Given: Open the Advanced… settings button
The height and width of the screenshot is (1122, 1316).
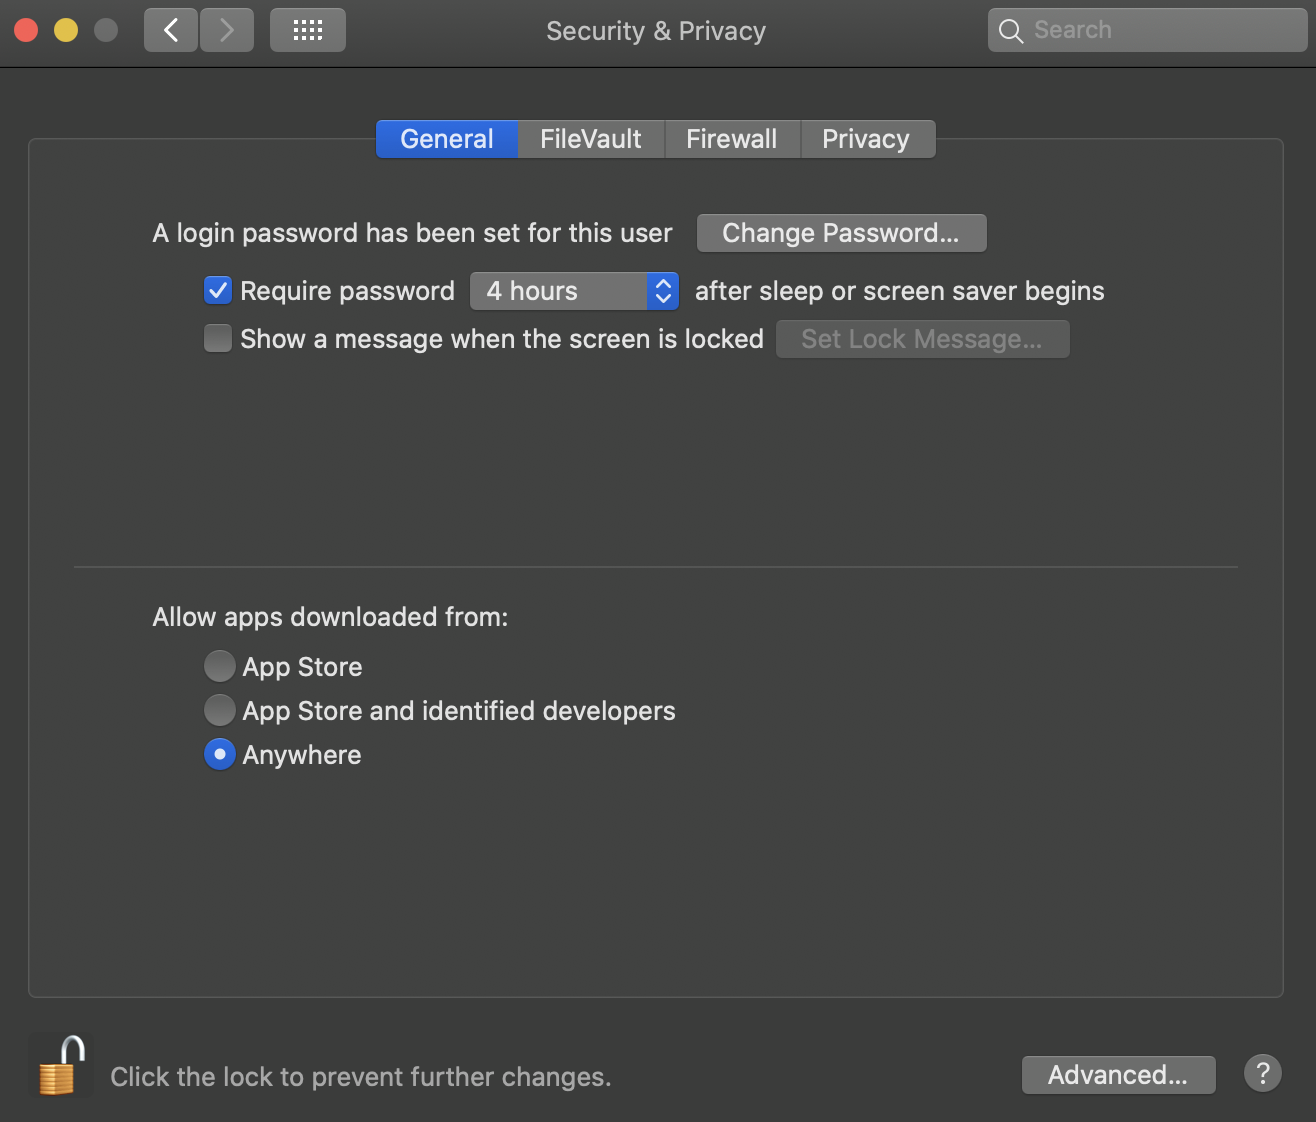Looking at the screenshot, I should [x=1118, y=1075].
